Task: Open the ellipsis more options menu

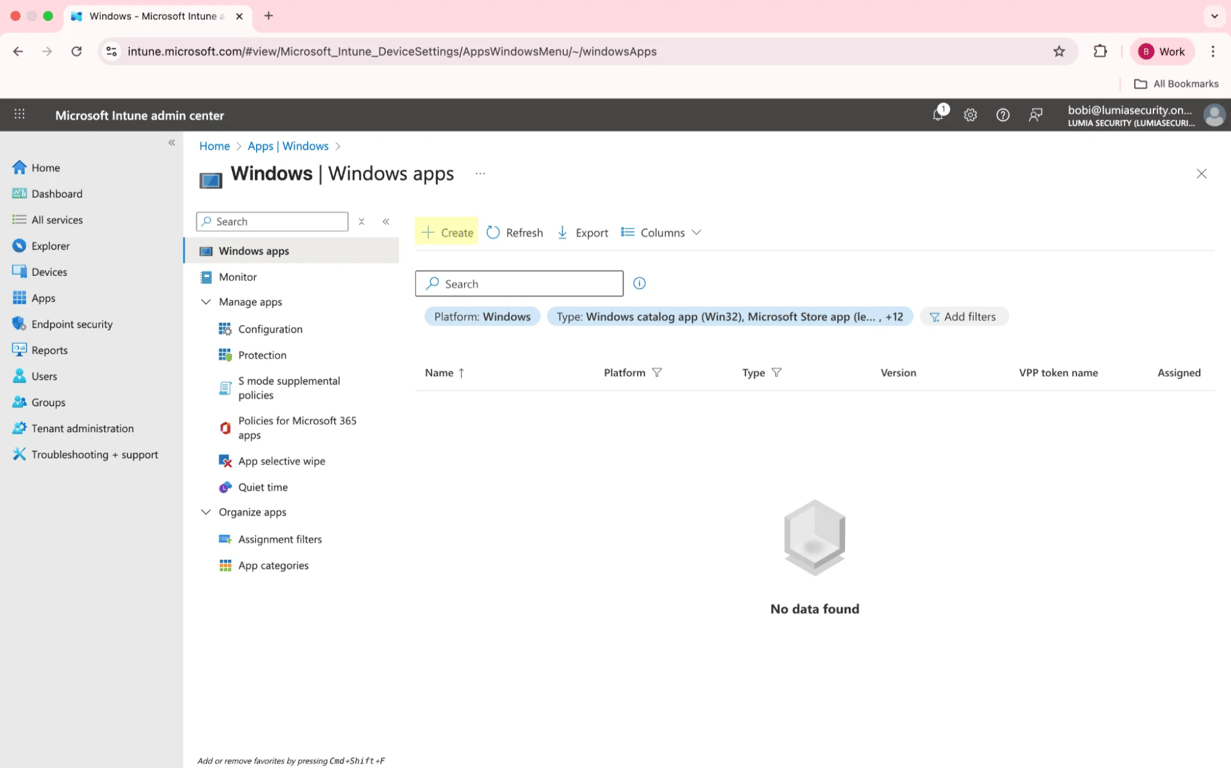Action: [480, 174]
